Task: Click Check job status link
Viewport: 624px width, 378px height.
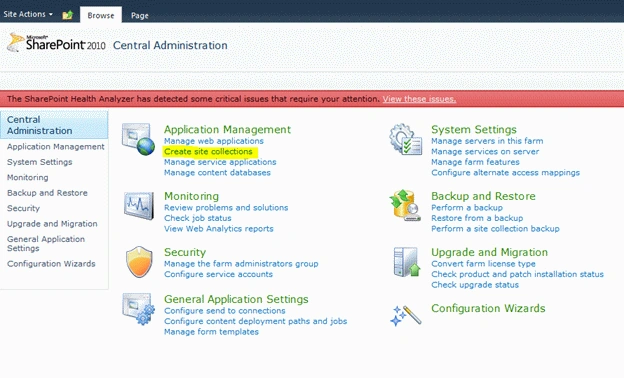Action: (197, 218)
